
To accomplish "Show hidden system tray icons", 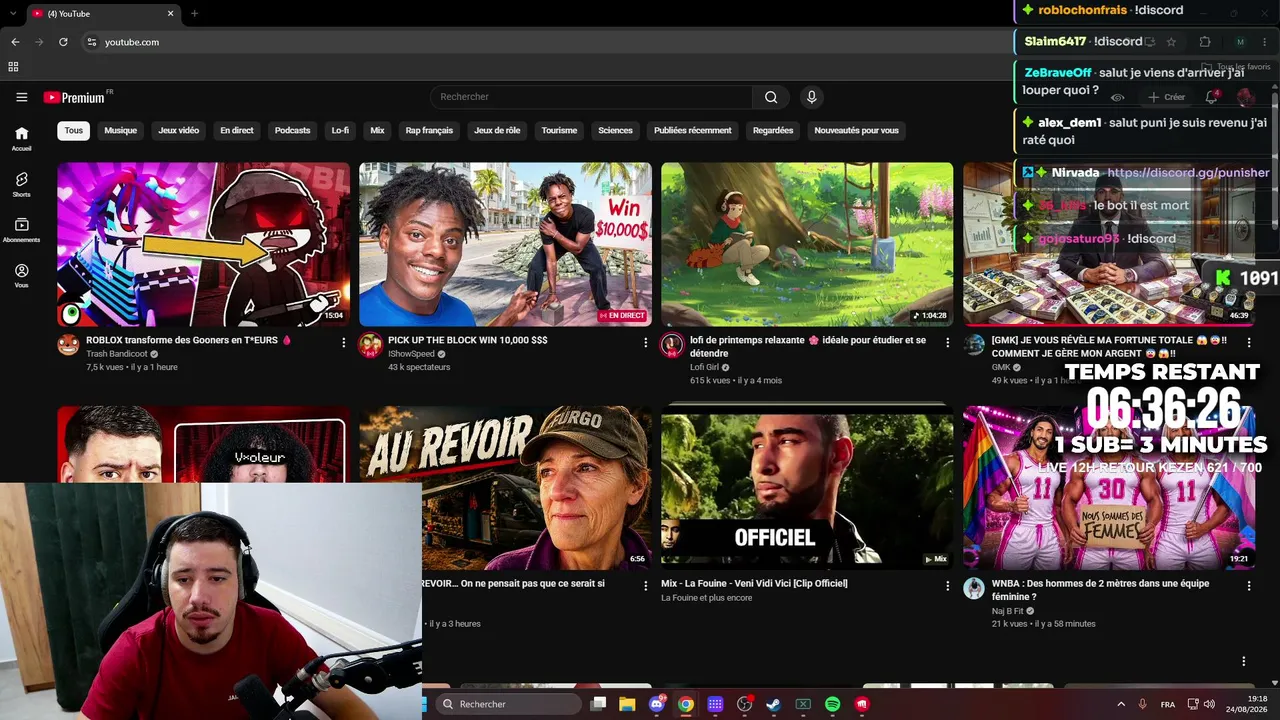I will point(1120,704).
